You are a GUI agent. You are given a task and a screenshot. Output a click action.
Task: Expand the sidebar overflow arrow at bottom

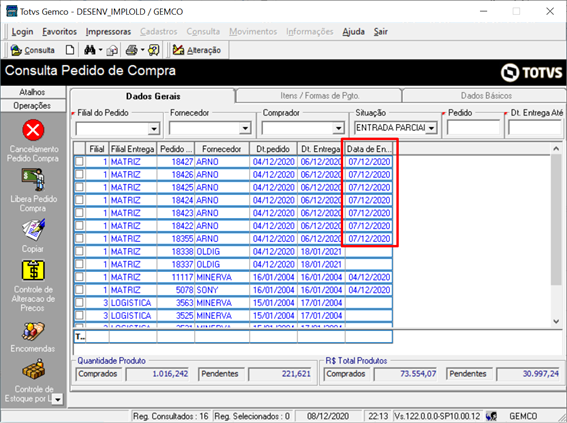pos(58,400)
